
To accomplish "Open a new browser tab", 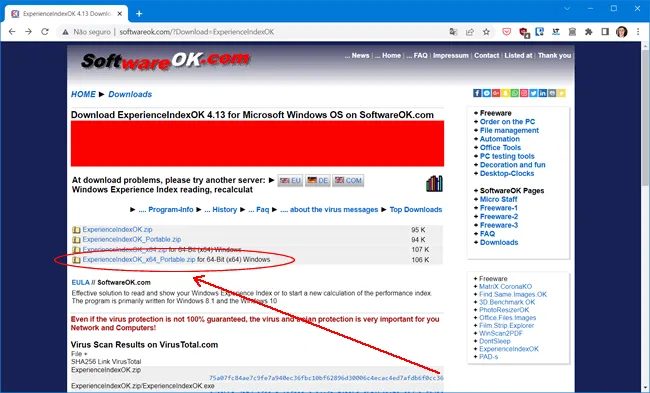I will coord(139,14).
